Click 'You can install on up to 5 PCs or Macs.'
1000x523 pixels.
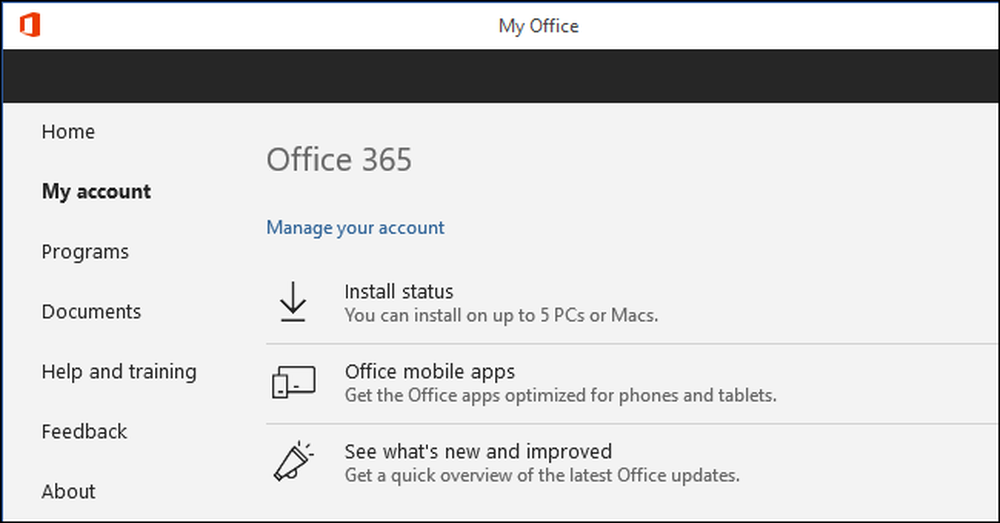coord(501,315)
